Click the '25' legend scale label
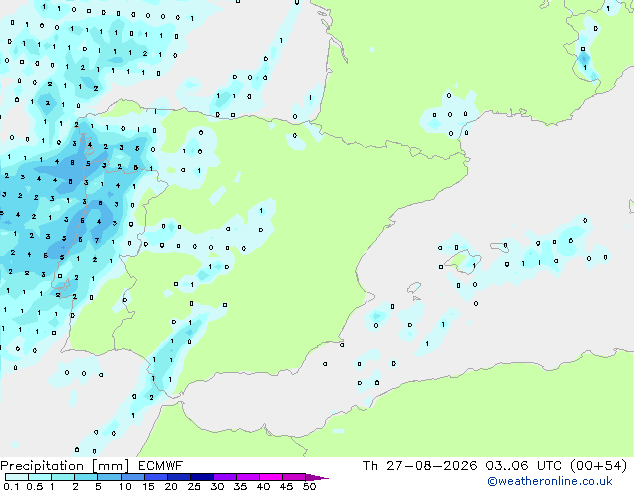Viewport: 634px width, 490px height. (x=194, y=486)
